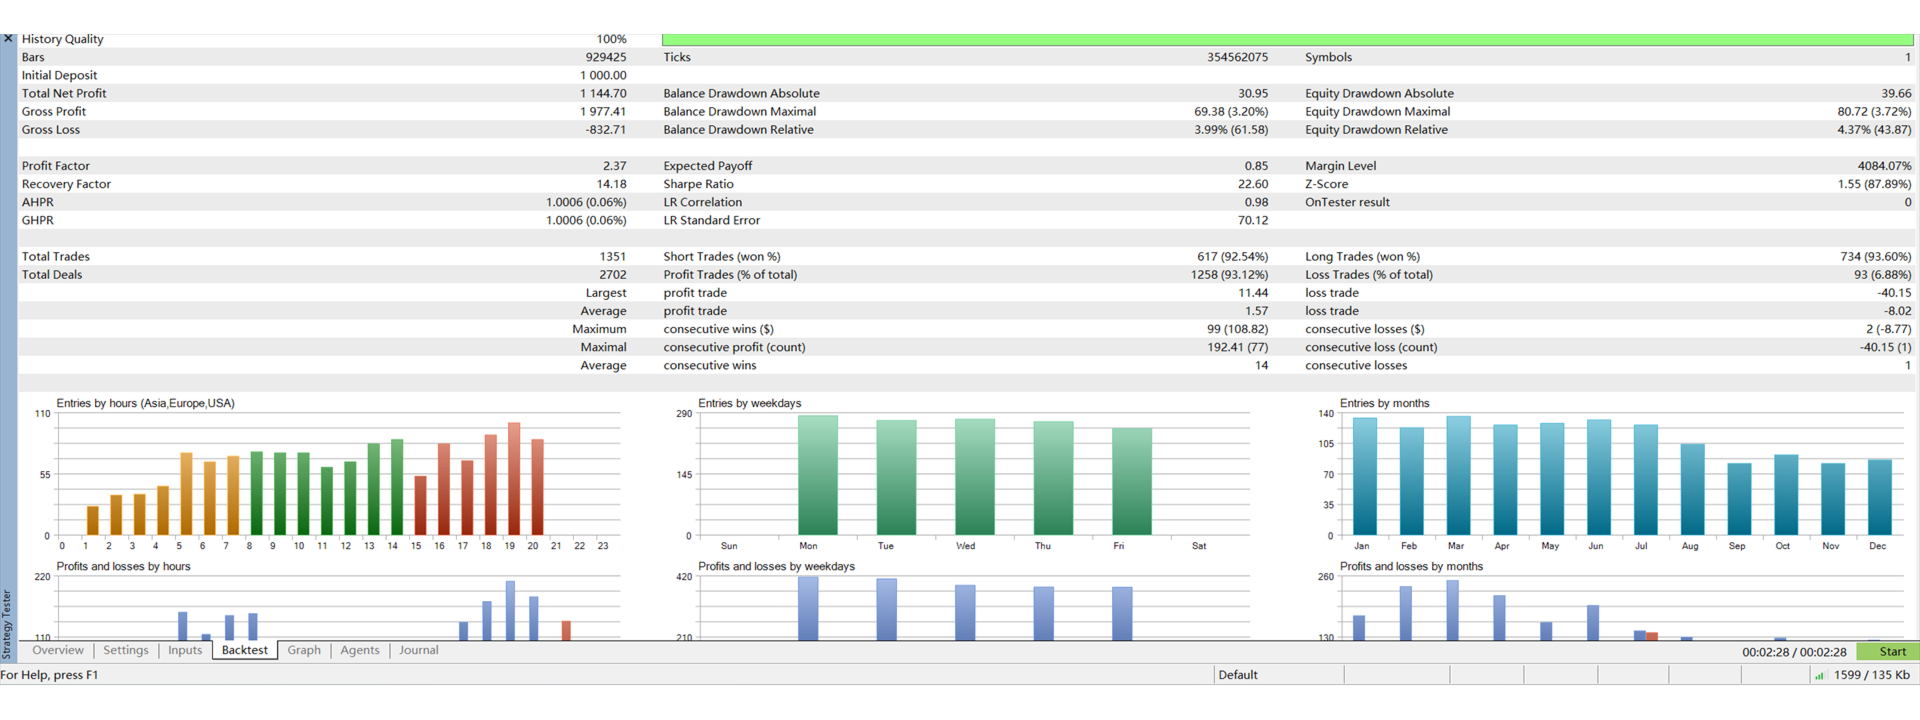Open the Settings tab
1920x720 pixels.
(x=126, y=650)
